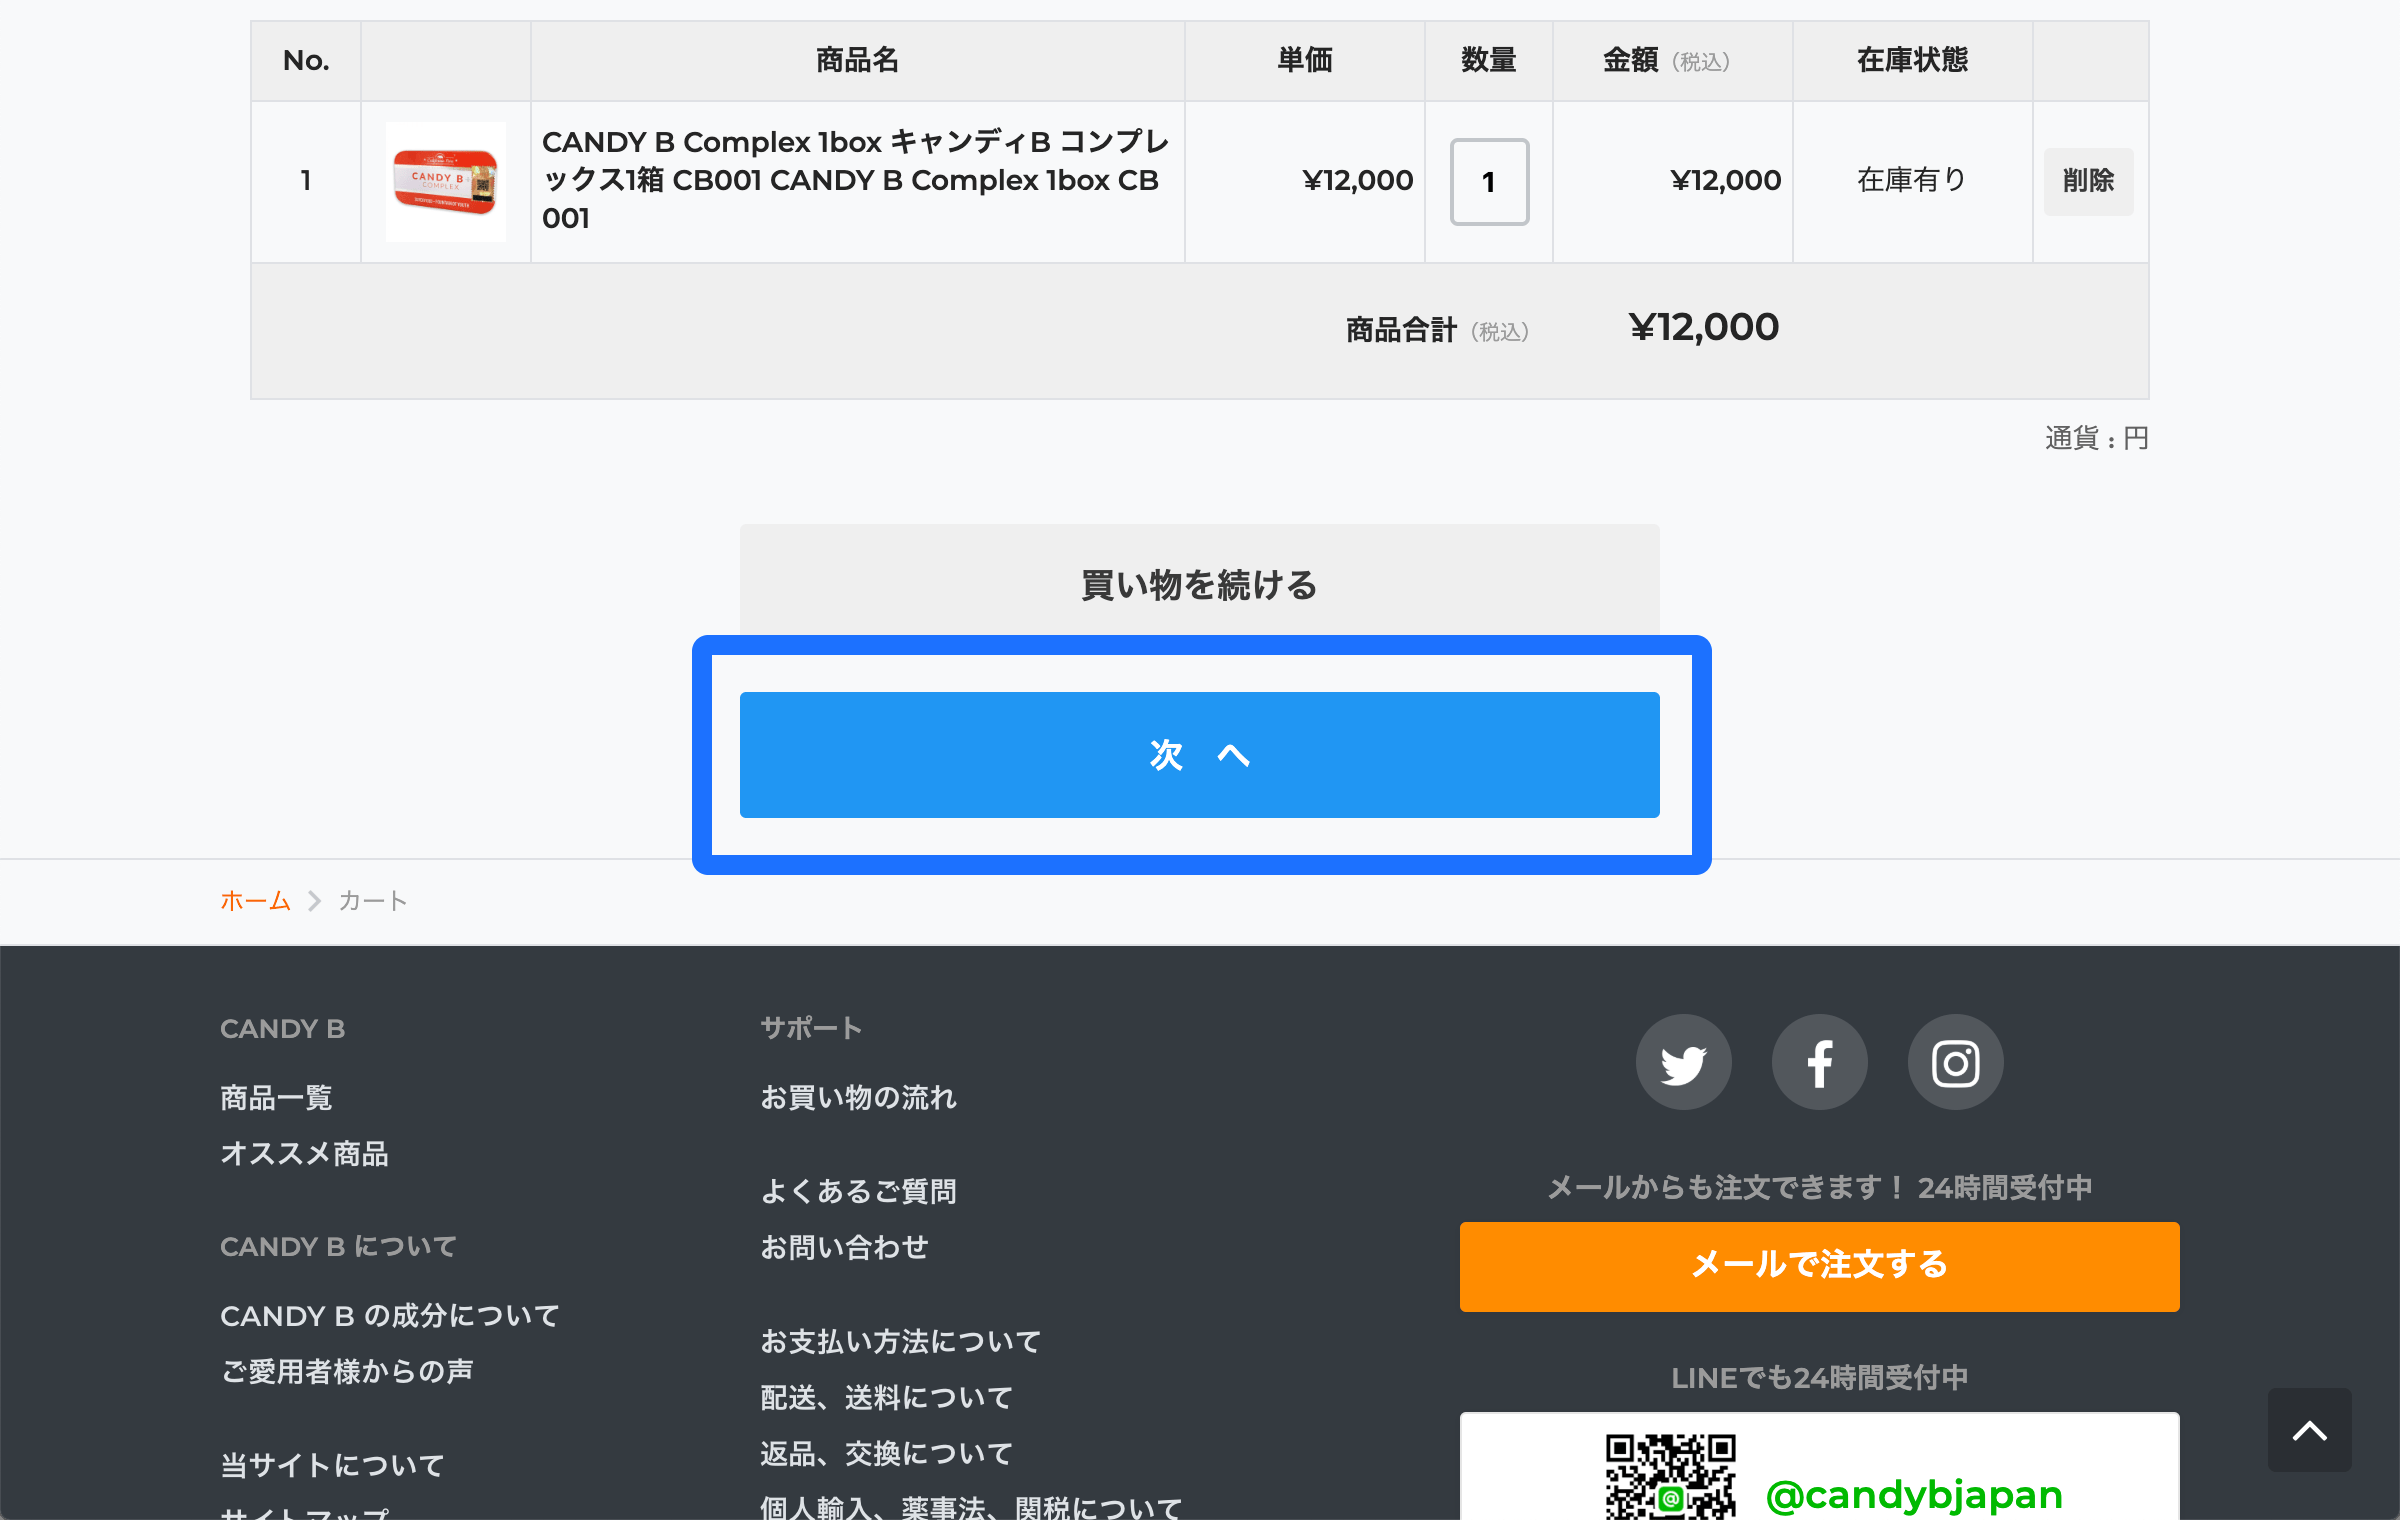Image resolution: width=2400 pixels, height=1520 pixels.
Task: Open the Instagram social icon
Action: 1955,1063
